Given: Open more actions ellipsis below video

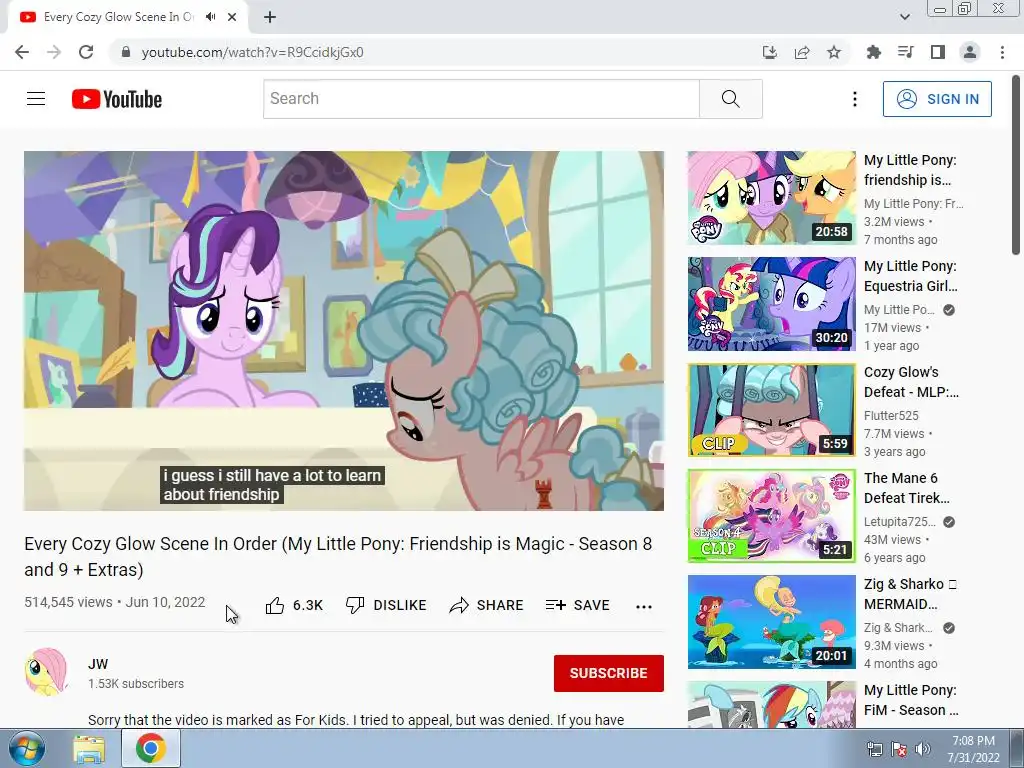Looking at the screenshot, I should pyautogui.click(x=644, y=607).
